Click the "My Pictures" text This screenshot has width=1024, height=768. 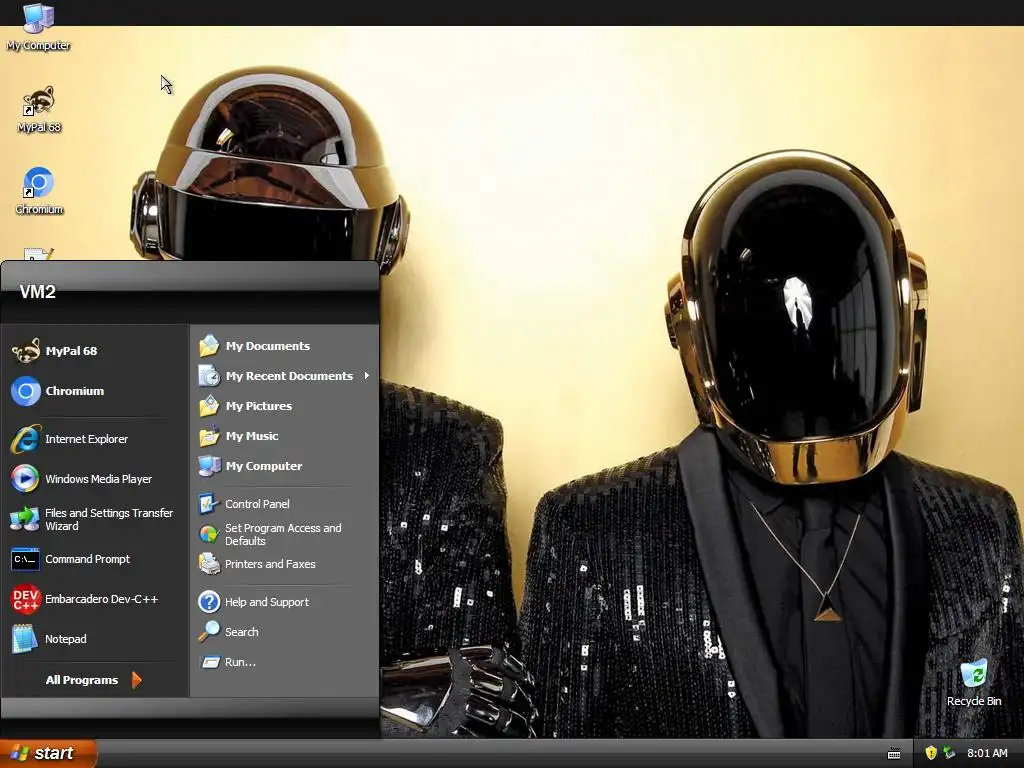click(259, 406)
